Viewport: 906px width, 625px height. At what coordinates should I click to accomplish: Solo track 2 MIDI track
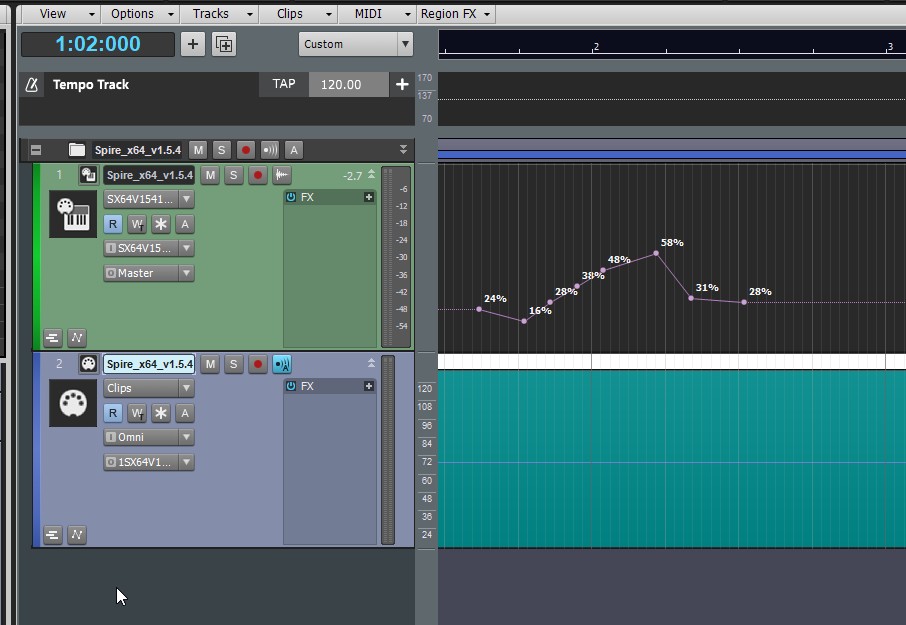[233, 364]
